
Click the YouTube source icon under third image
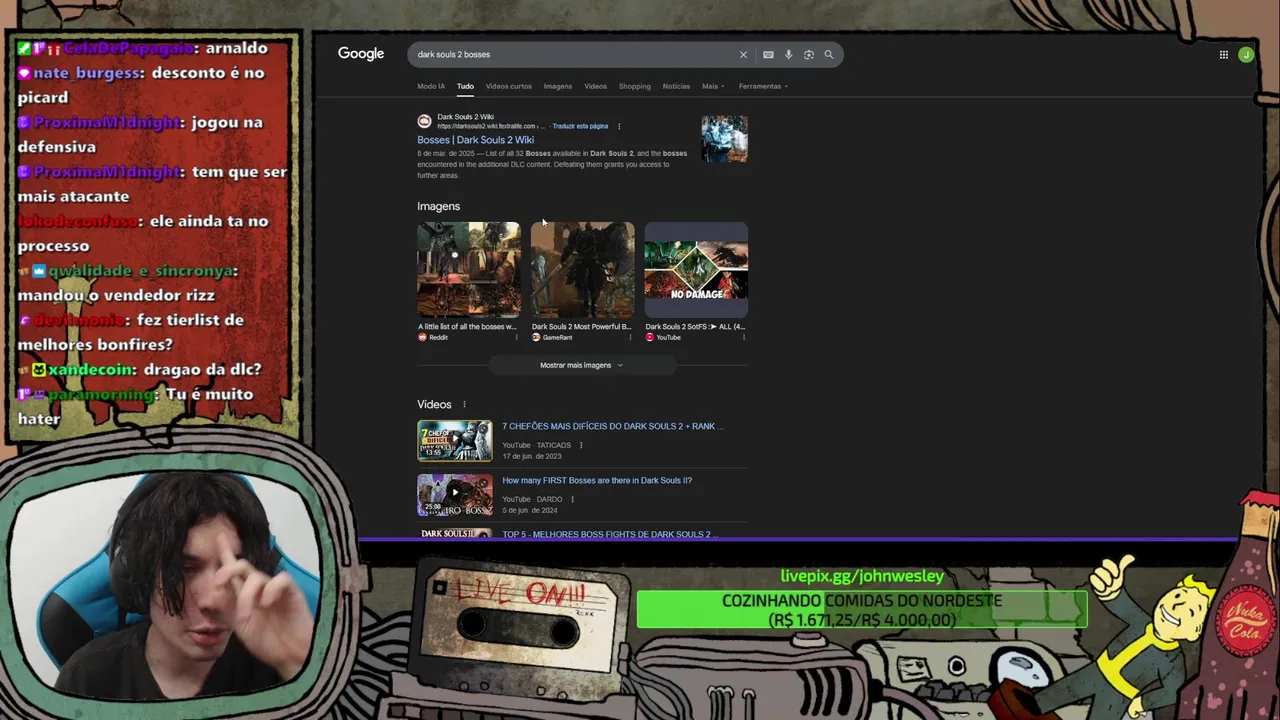[650, 337]
